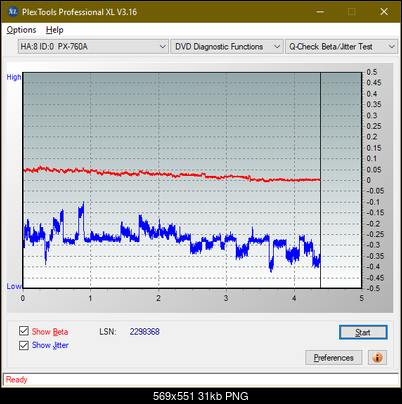Image resolution: width=402 pixels, height=404 pixels.
Task: Click the Low label on graph axis
Action: (14, 286)
